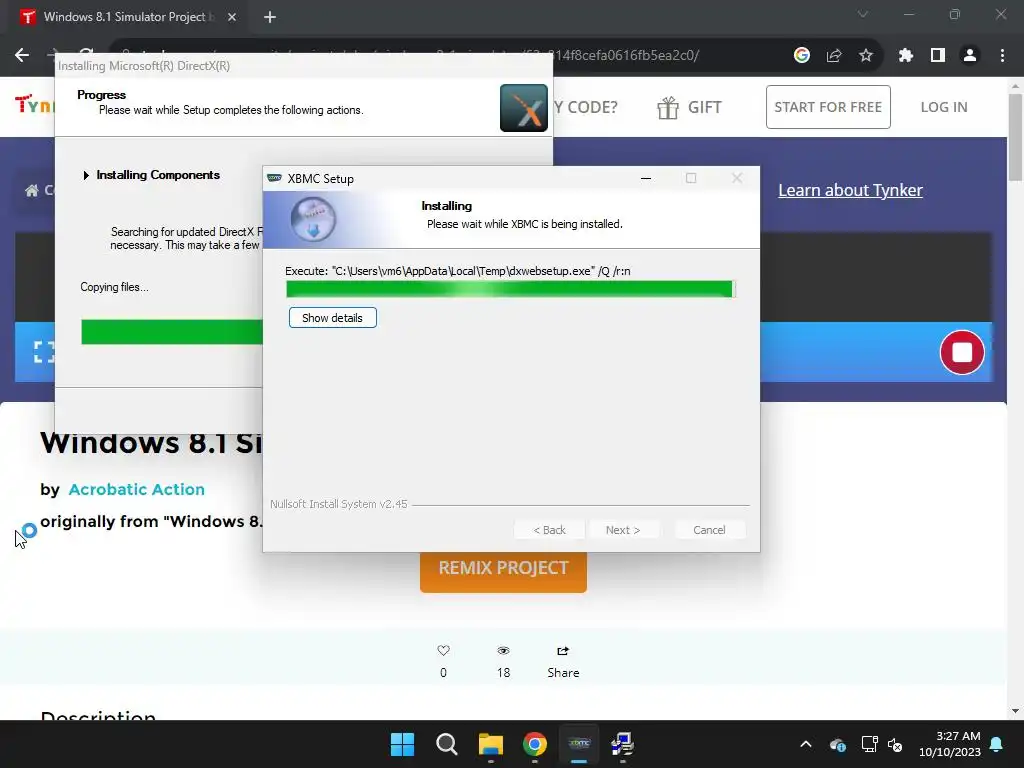
Task: Open the Chrome profile icon
Action: 970,56
